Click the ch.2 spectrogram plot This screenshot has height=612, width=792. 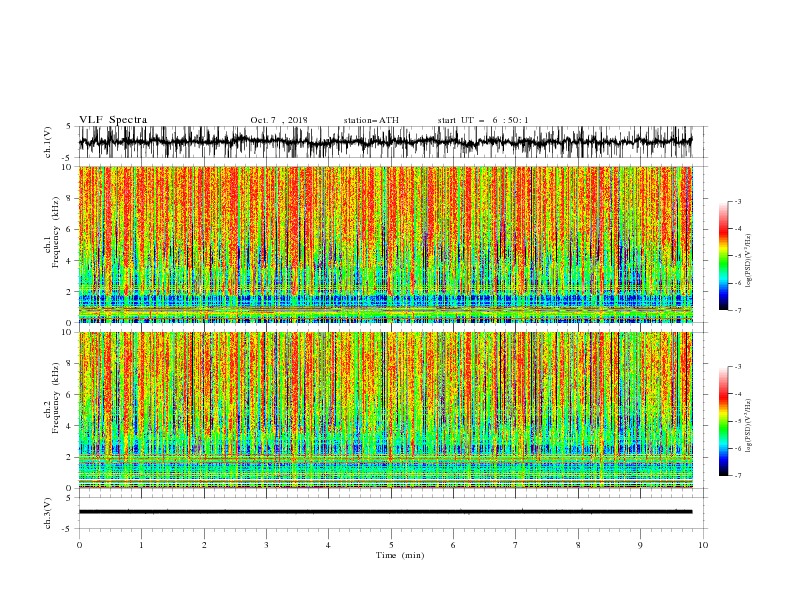coord(385,410)
